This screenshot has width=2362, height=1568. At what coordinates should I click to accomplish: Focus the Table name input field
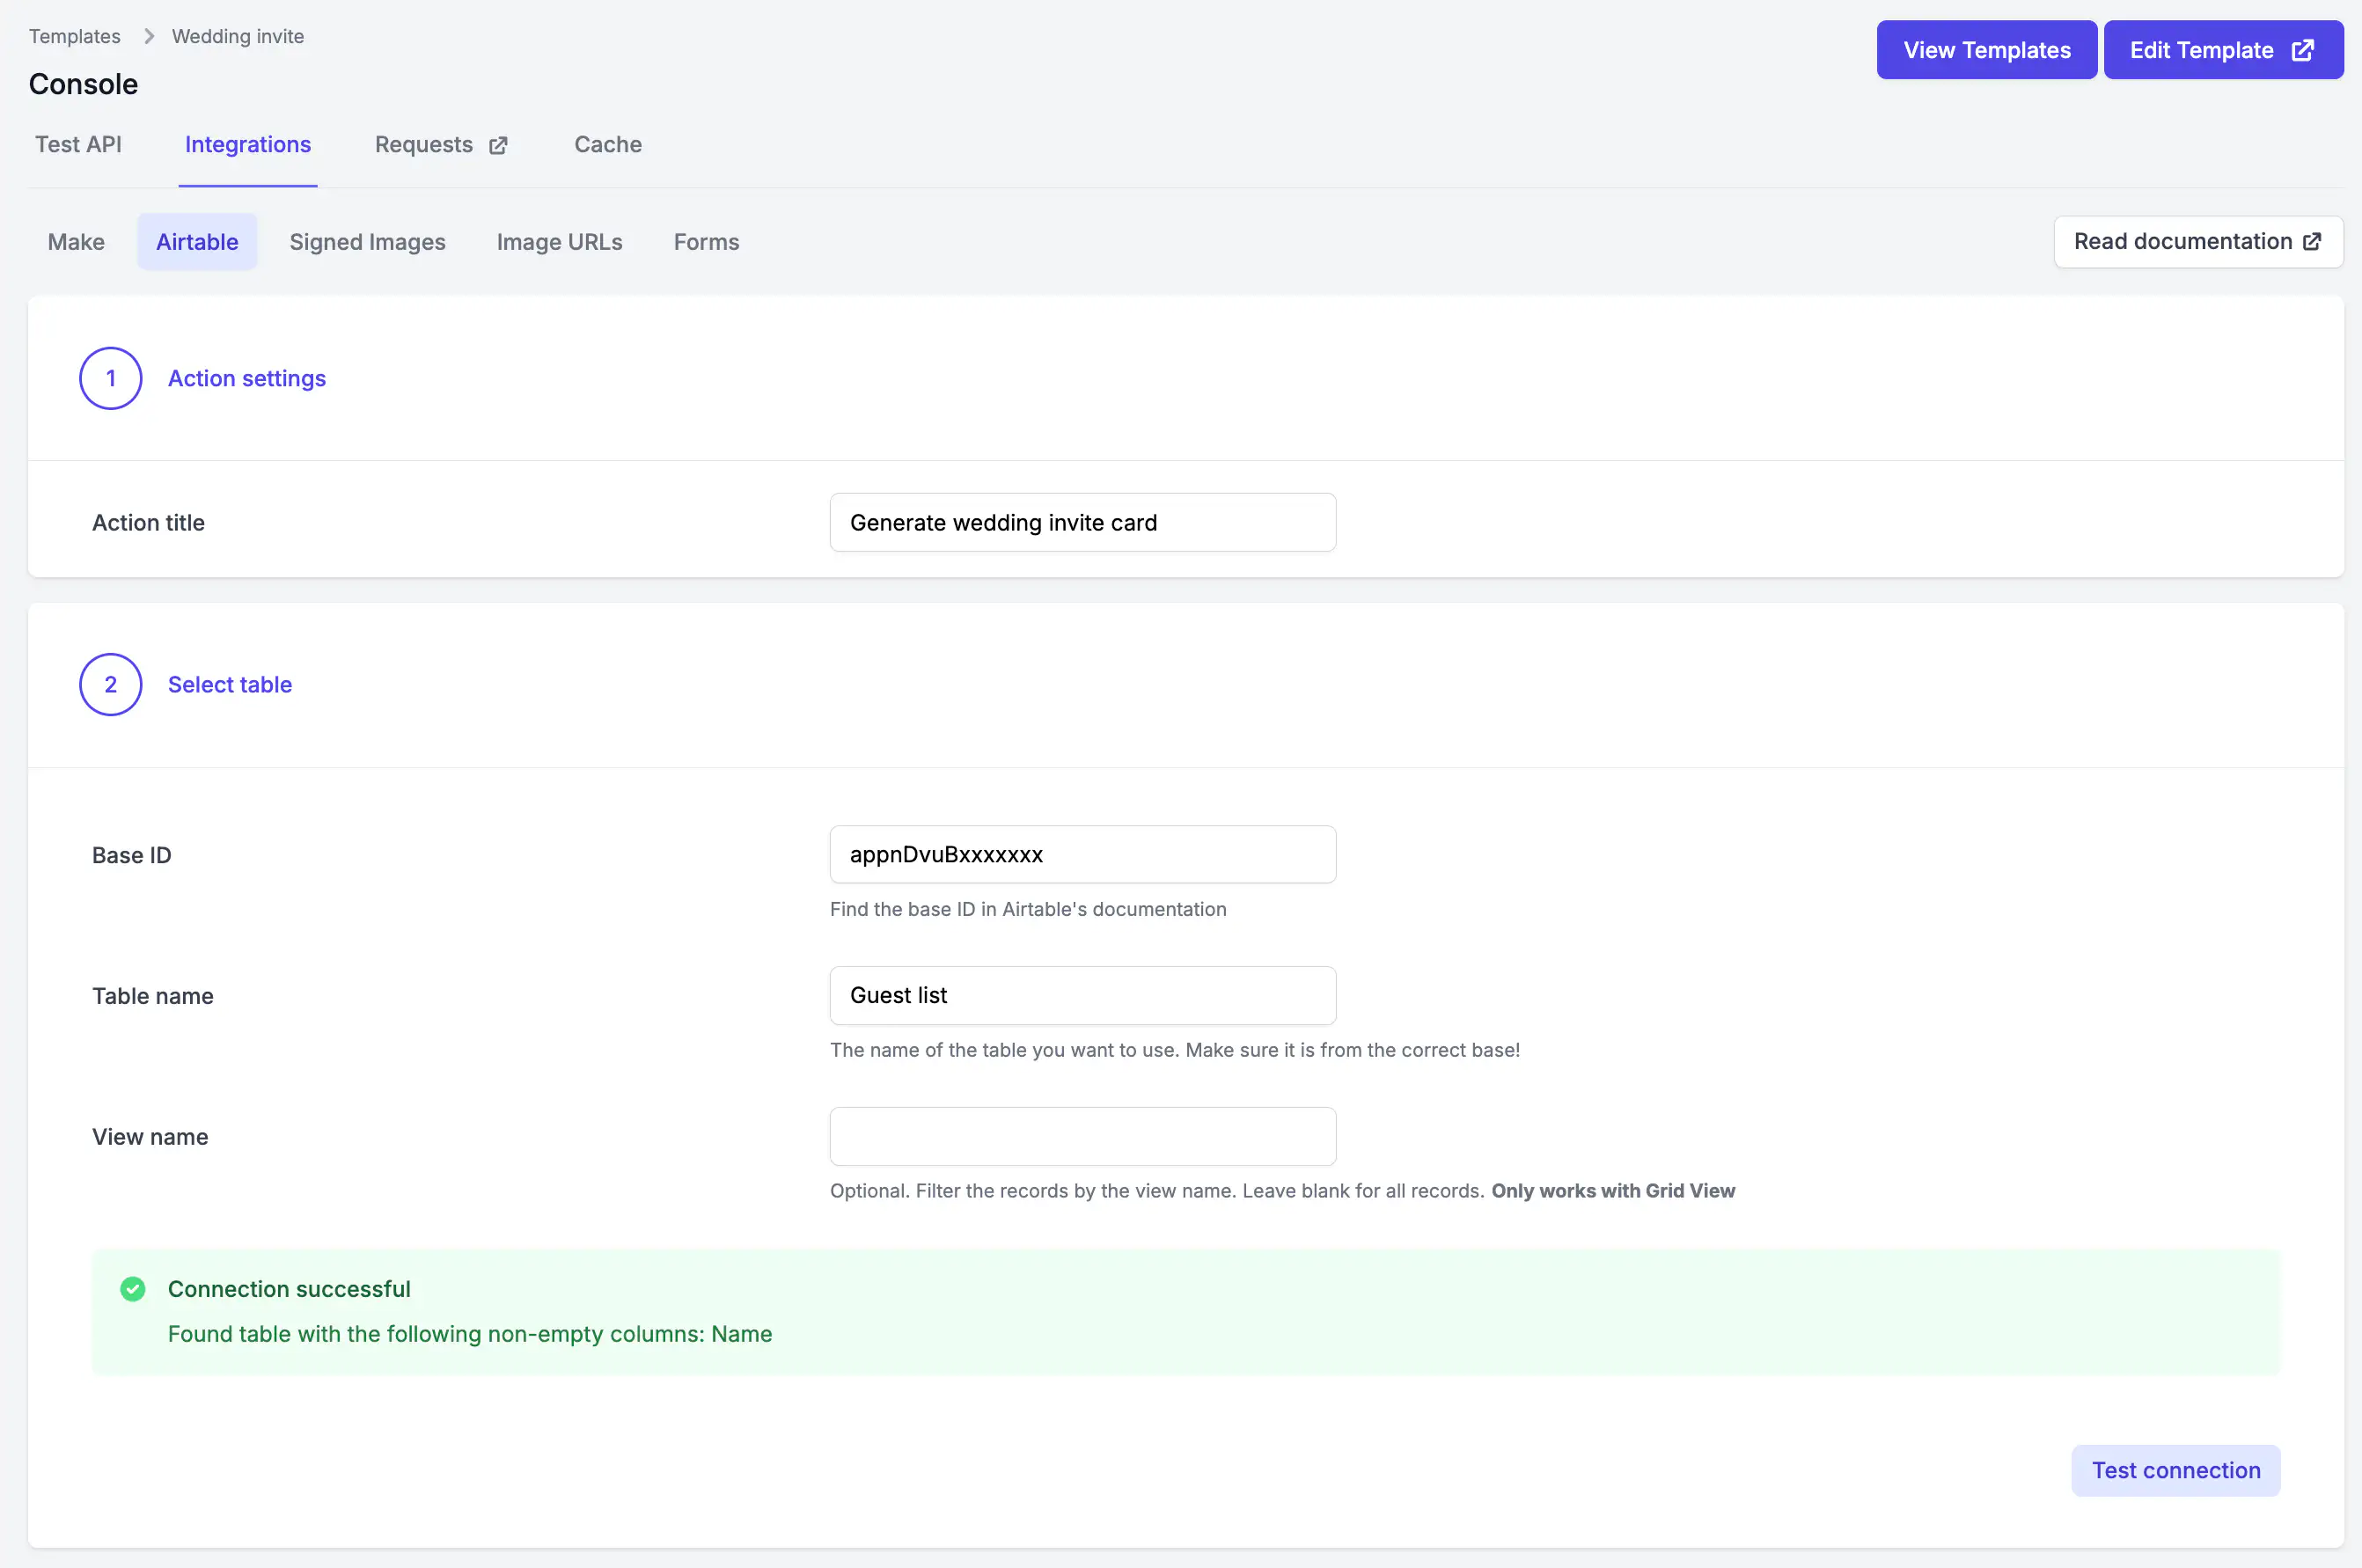(1083, 995)
